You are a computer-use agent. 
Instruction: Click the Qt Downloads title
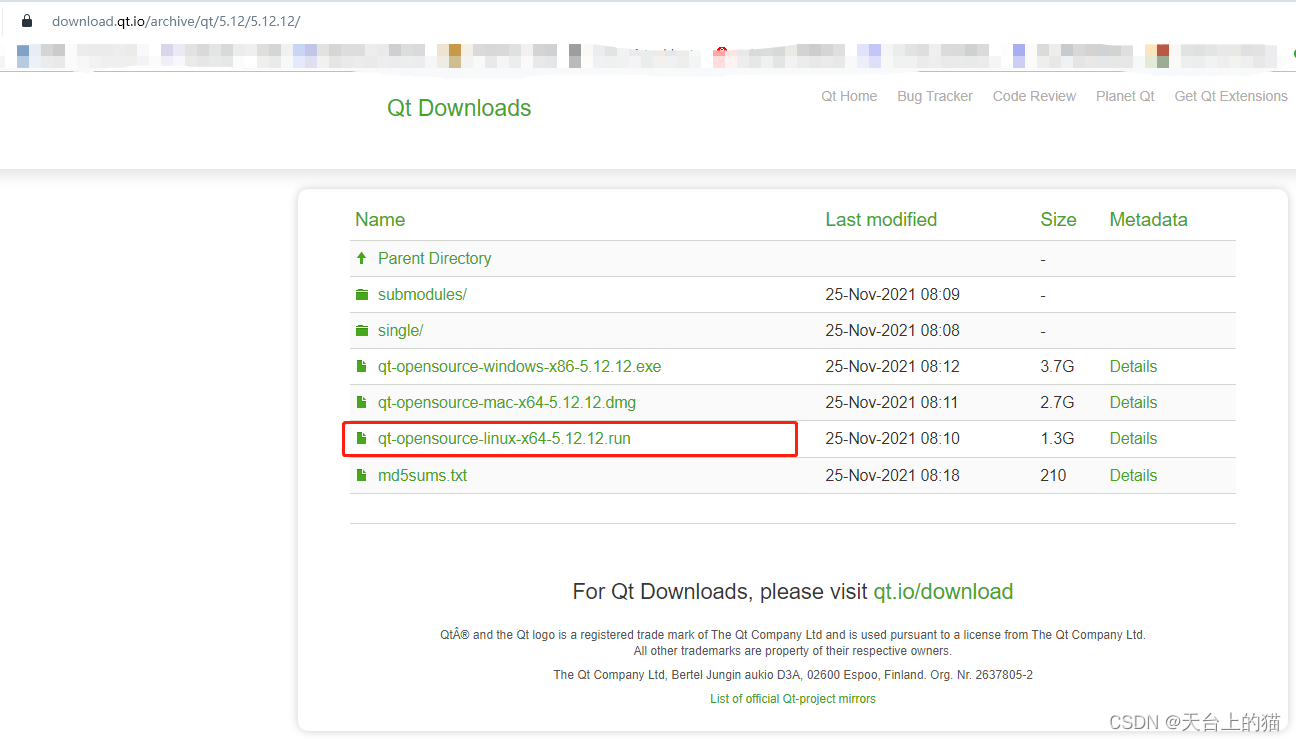coord(459,108)
